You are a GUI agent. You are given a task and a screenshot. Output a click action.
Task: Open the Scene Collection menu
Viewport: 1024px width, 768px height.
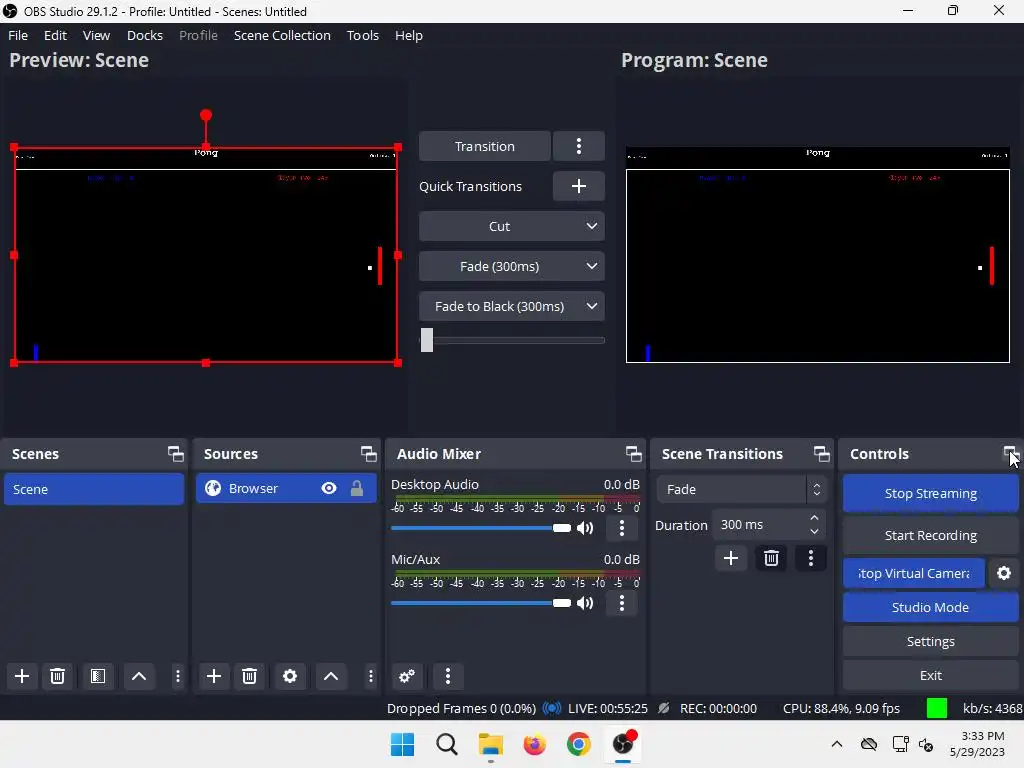(282, 35)
